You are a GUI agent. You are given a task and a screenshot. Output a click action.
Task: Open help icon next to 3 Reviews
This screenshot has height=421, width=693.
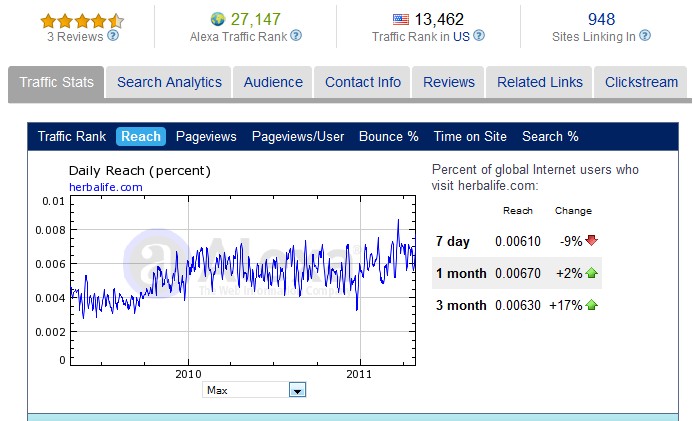[x=113, y=35]
